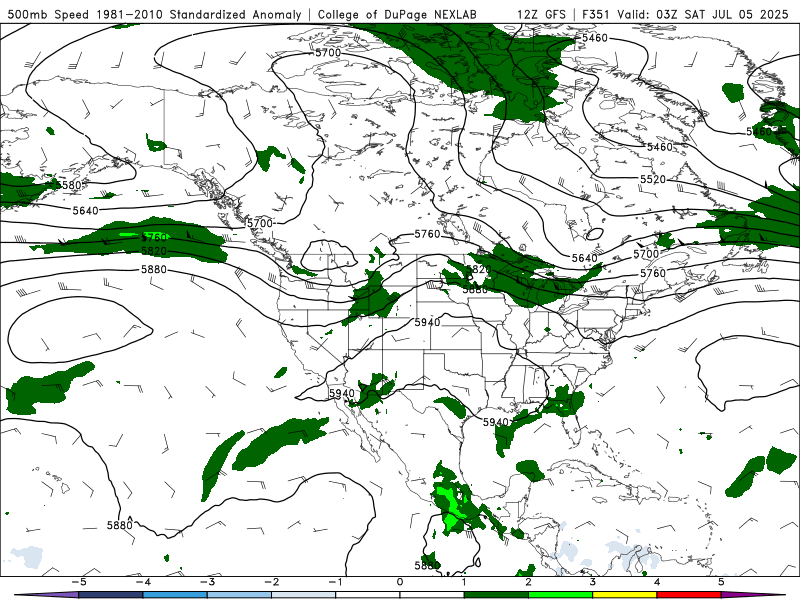This screenshot has width=800, height=600.
Task: Click the 5940 contour label over Nebraska
Action: [x=427, y=322]
